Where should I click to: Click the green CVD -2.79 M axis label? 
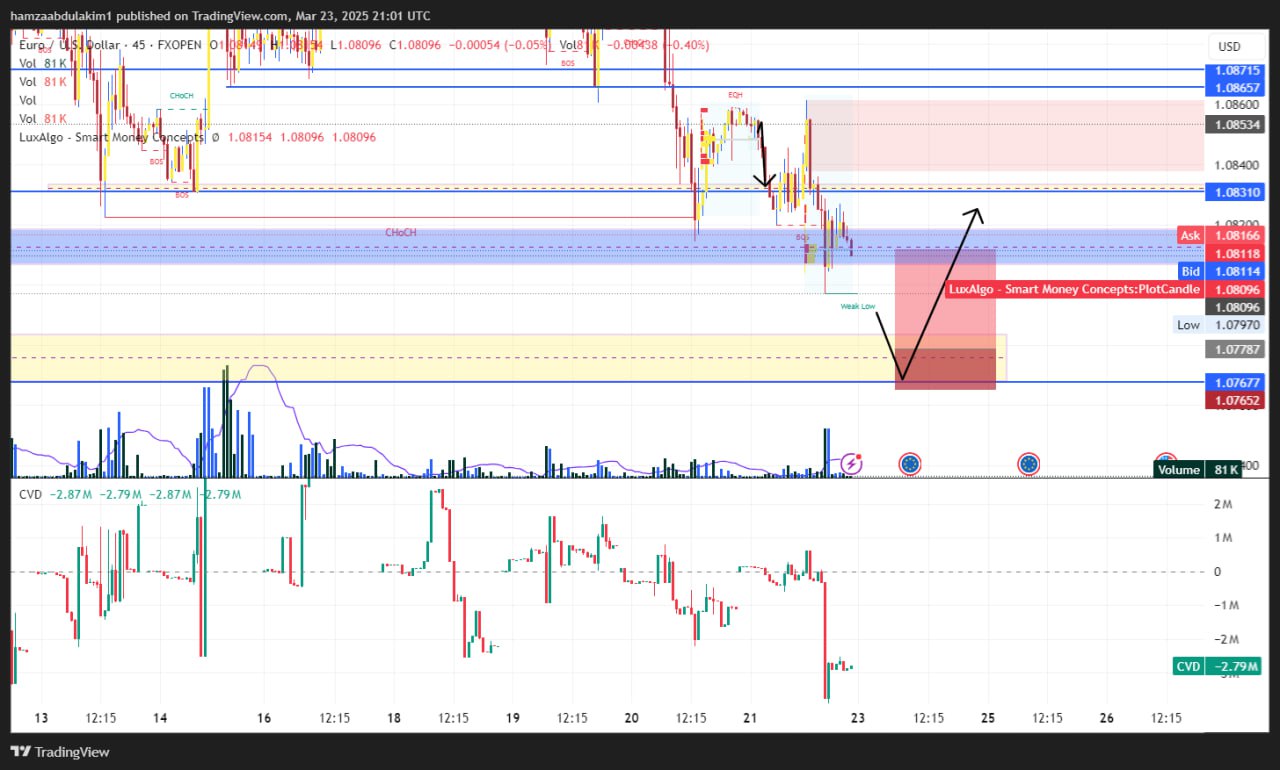(1217, 666)
